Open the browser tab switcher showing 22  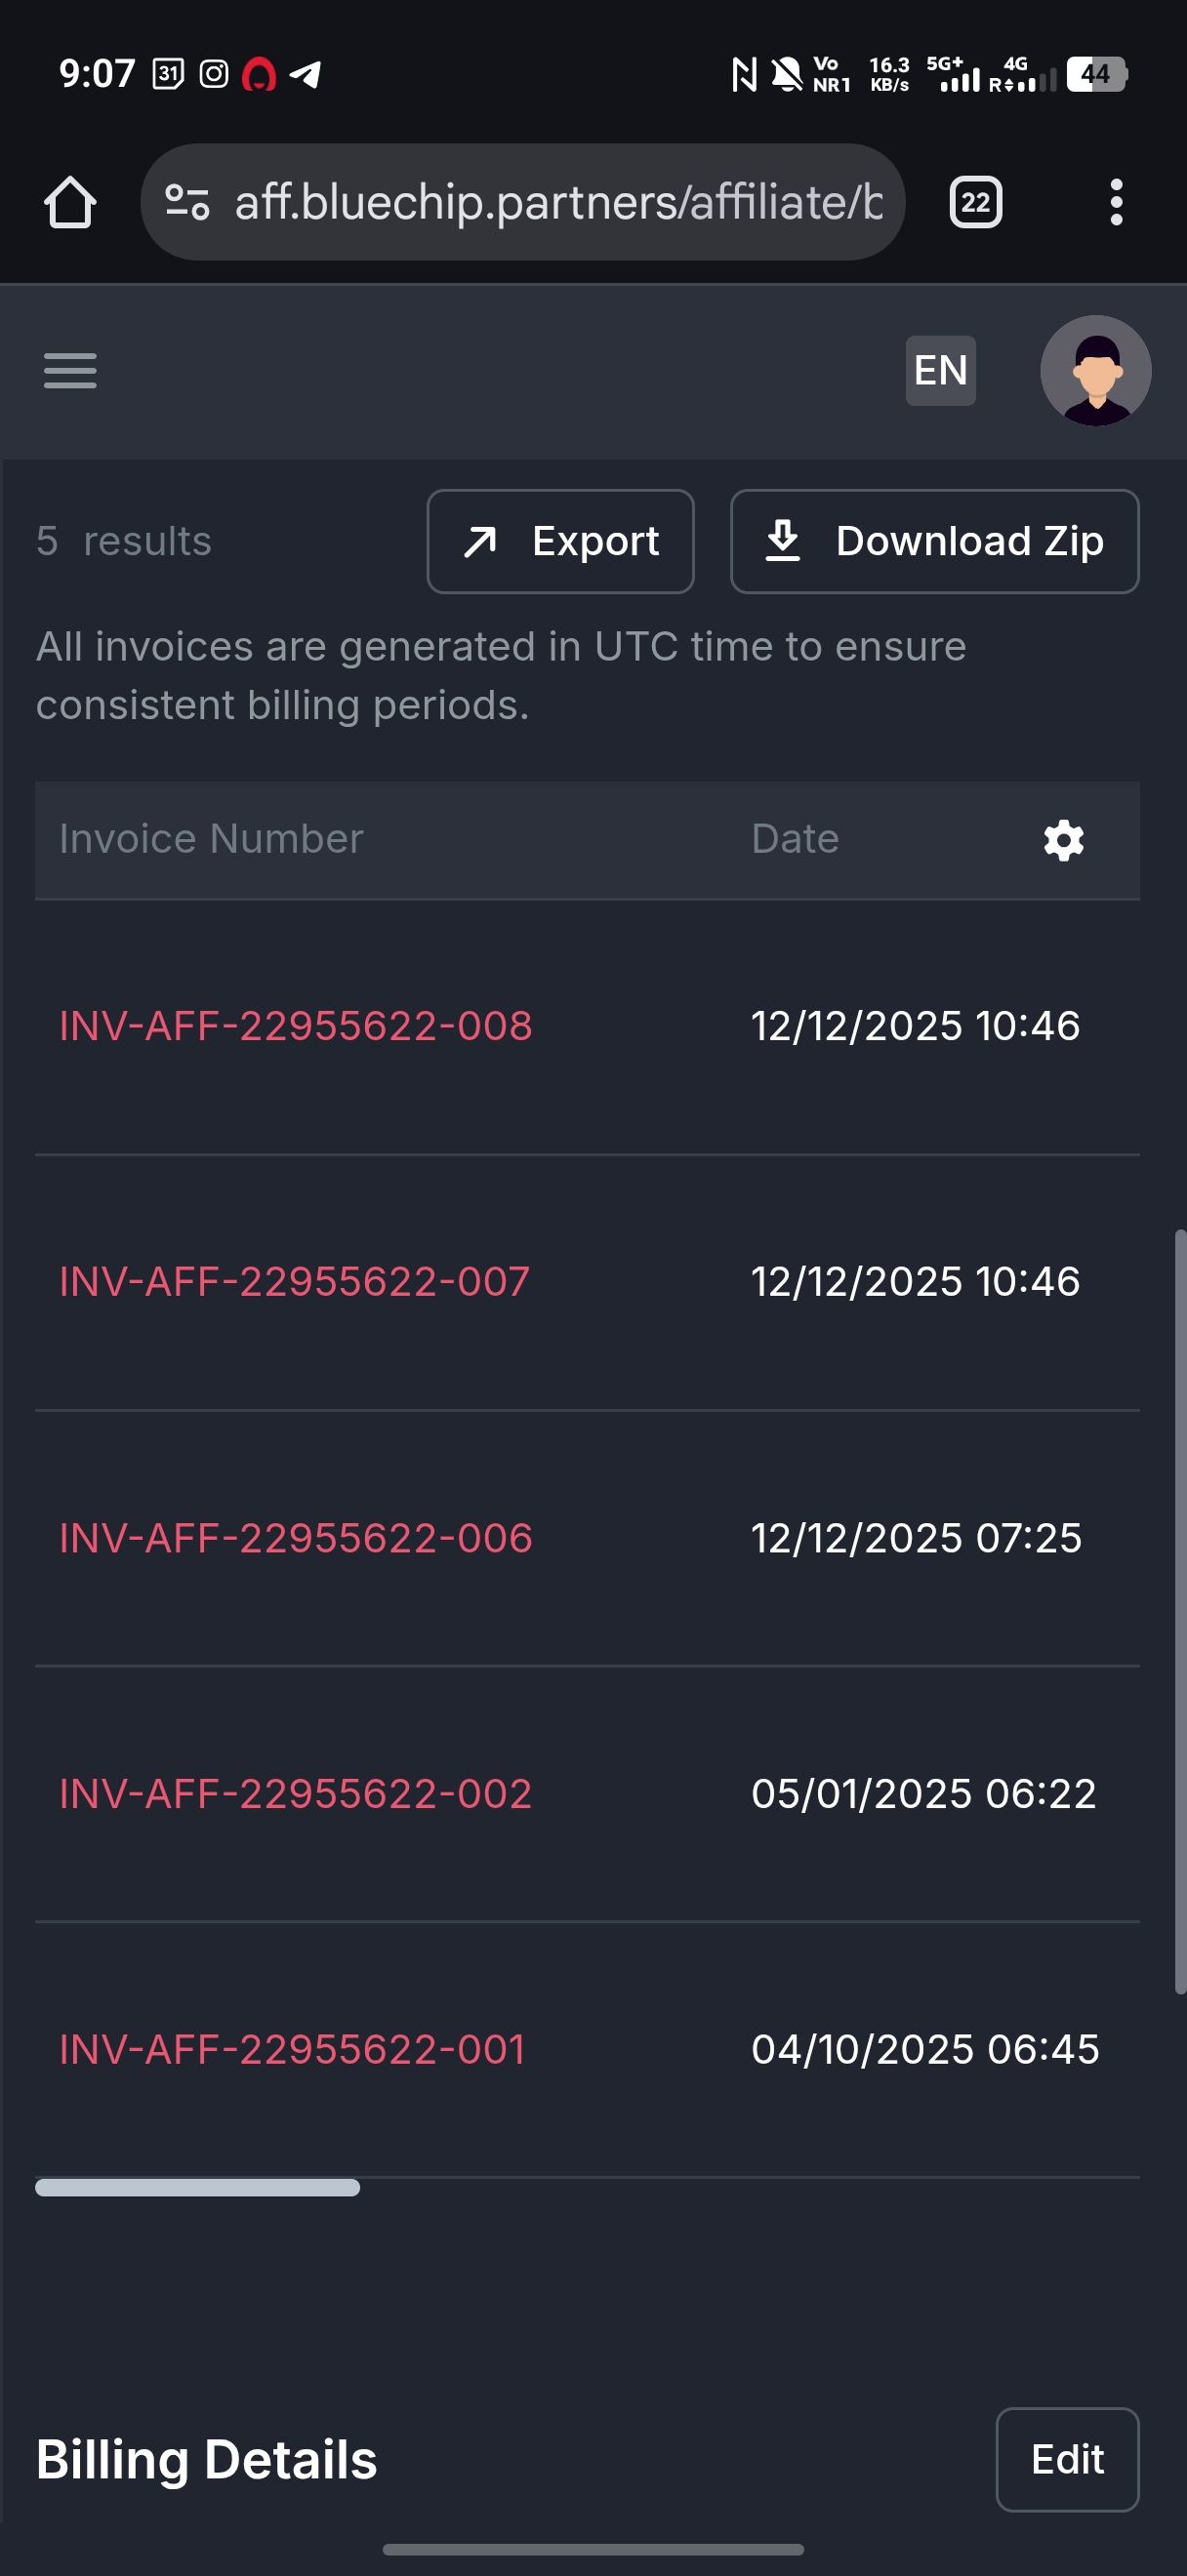[x=974, y=202]
